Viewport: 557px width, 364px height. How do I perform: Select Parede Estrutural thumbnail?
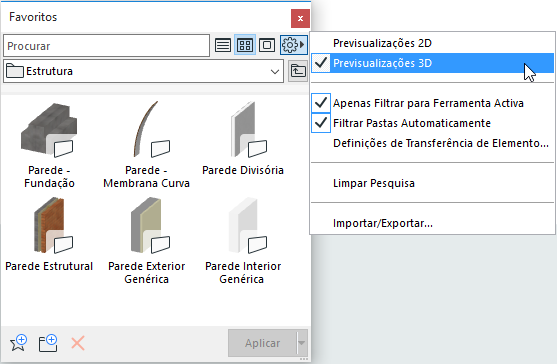tap(53, 226)
